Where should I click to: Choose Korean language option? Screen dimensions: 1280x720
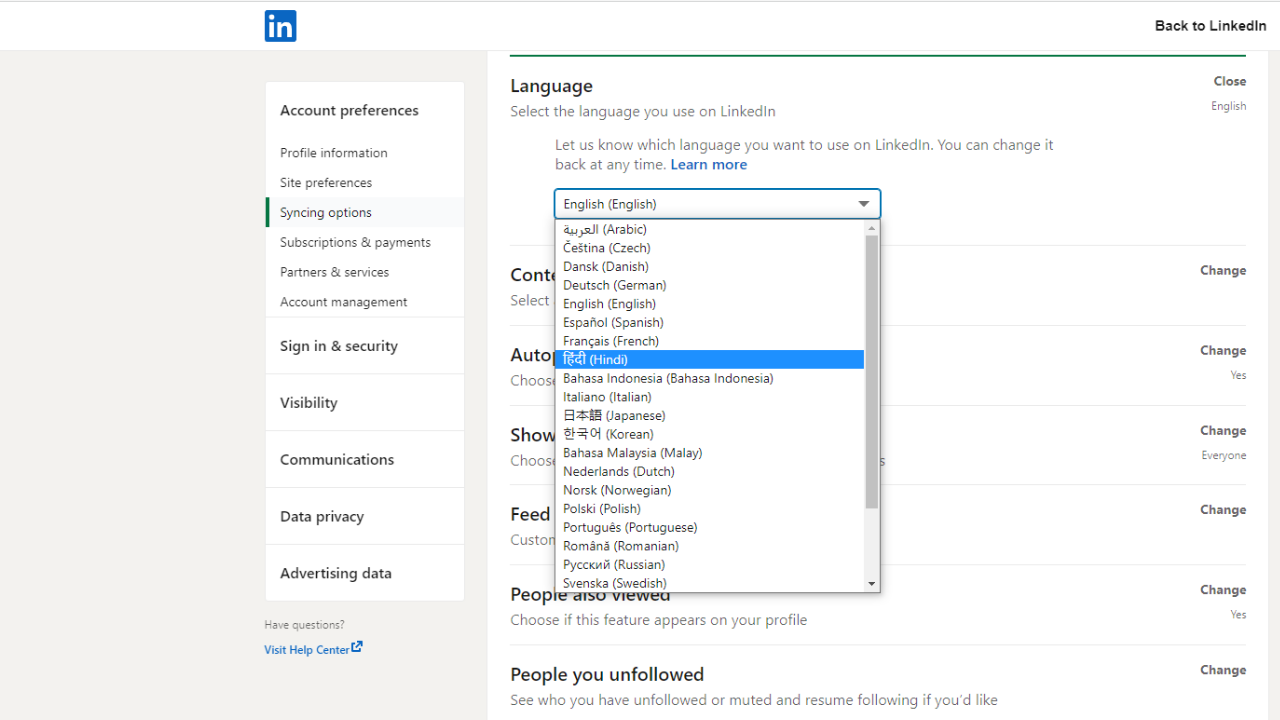[709, 434]
